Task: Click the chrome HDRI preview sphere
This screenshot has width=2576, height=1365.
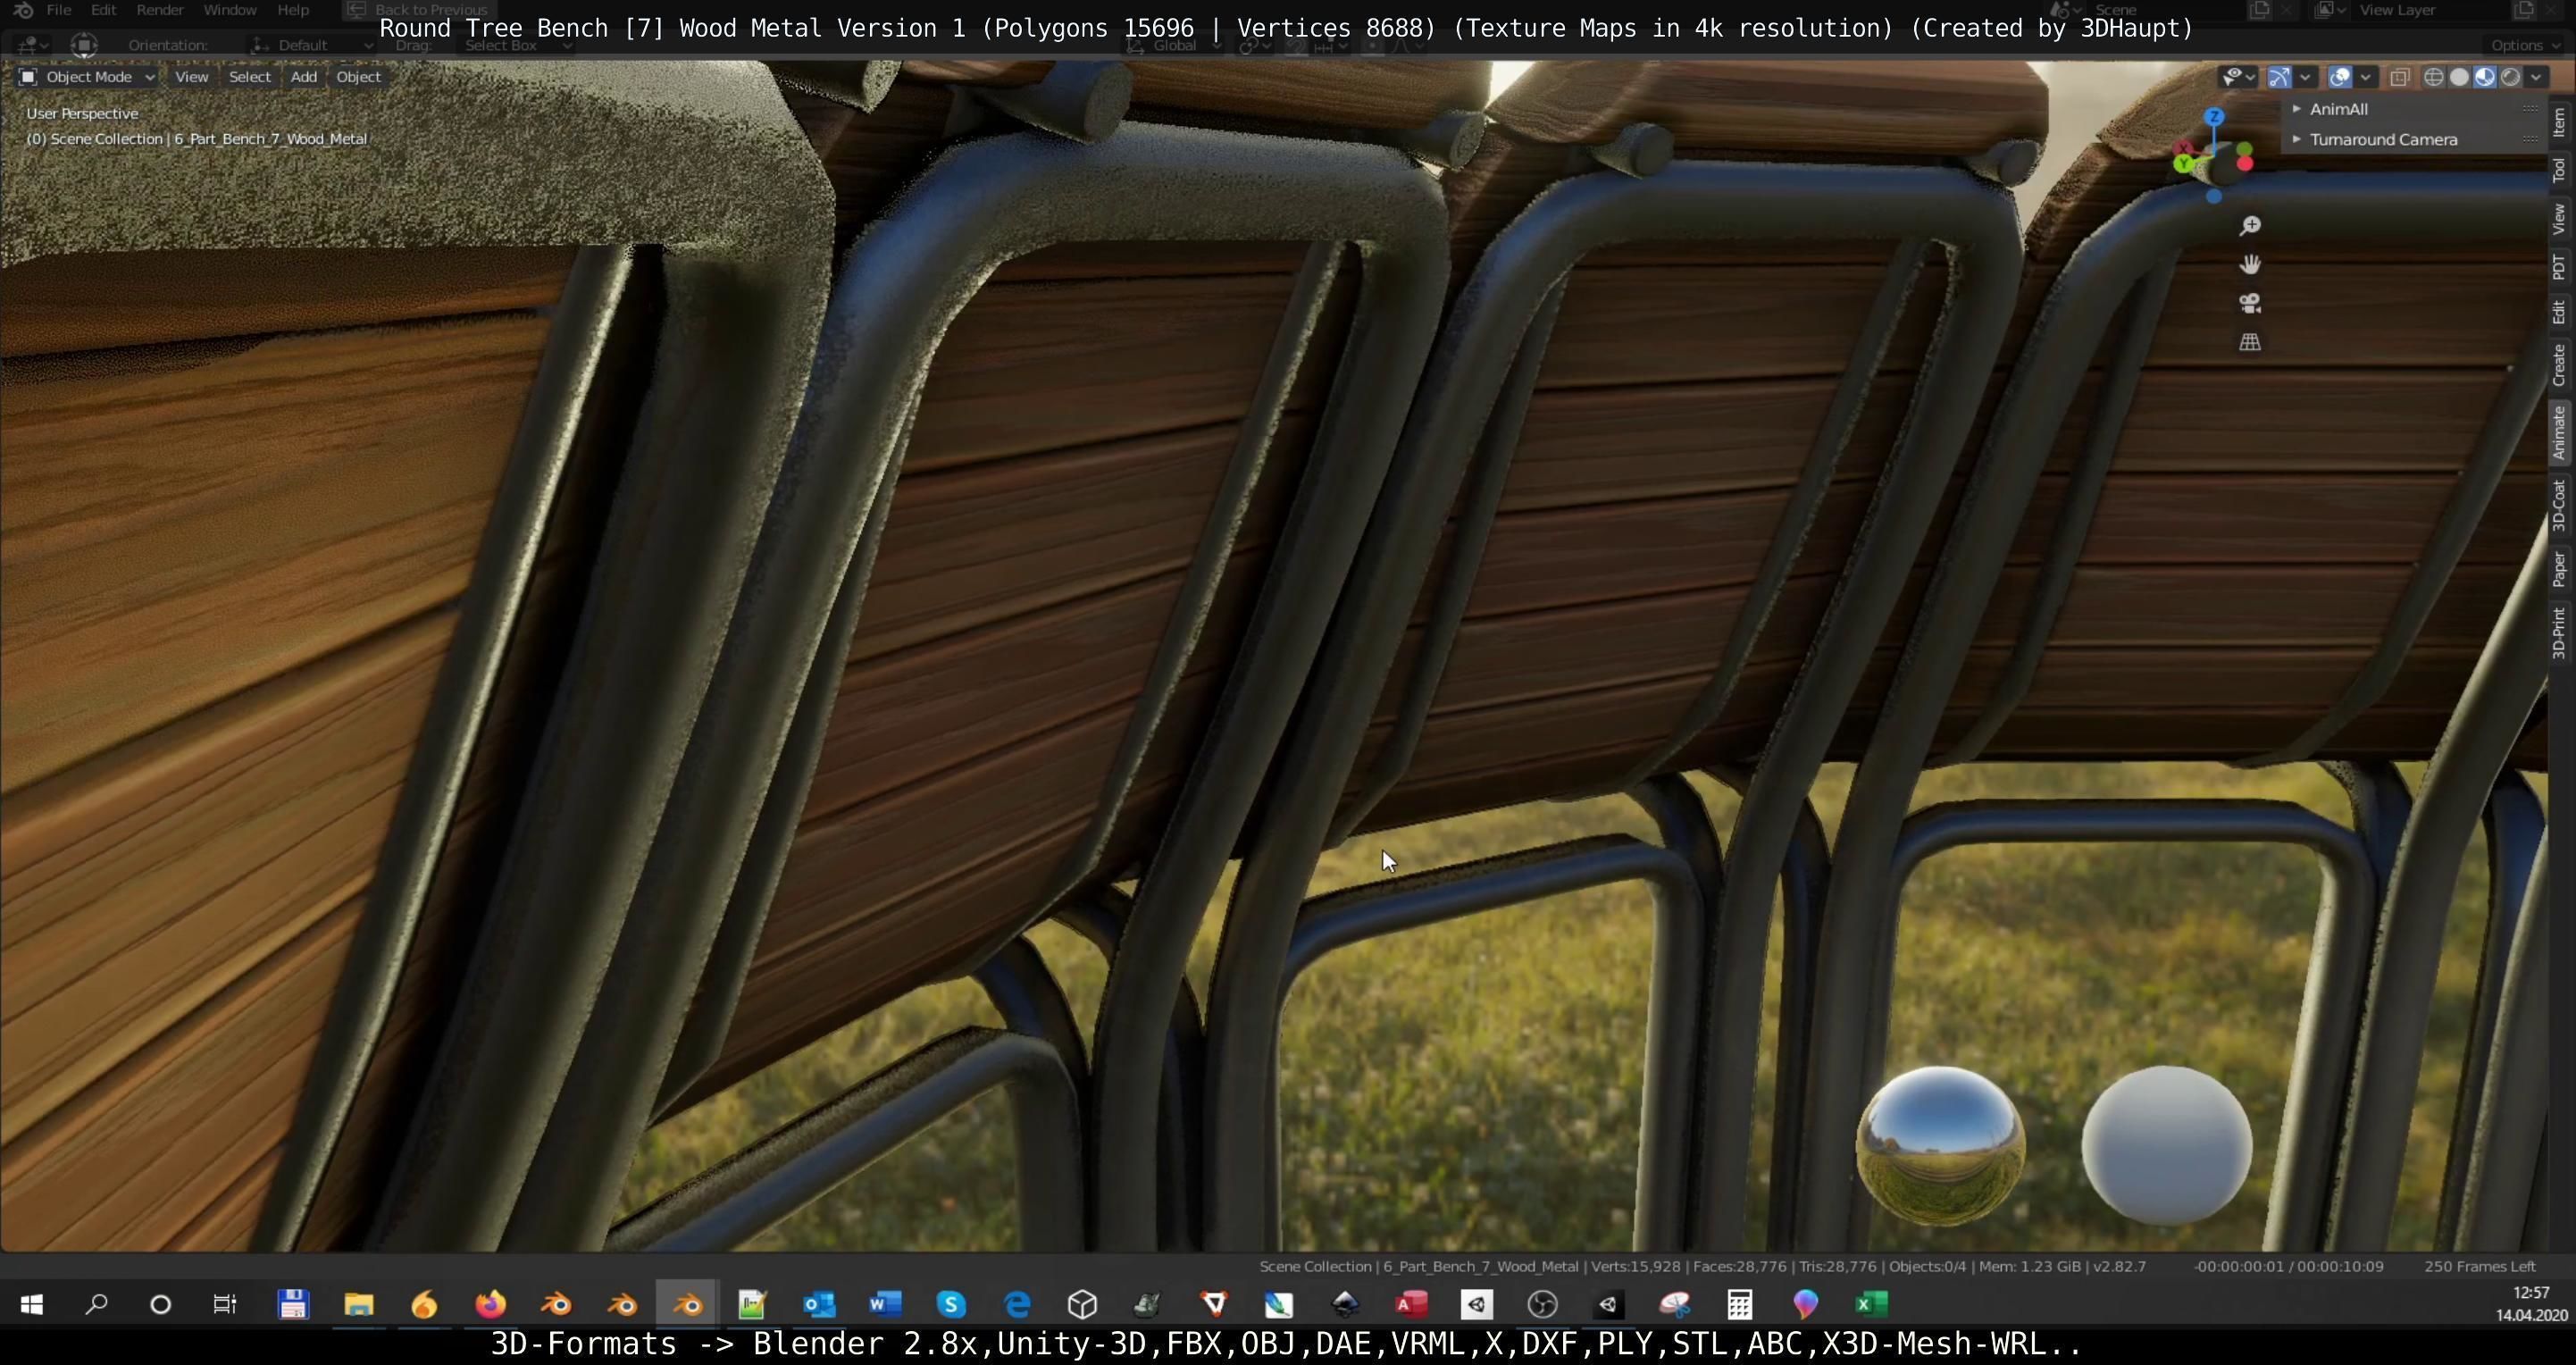Action: coord(1939,1146)
